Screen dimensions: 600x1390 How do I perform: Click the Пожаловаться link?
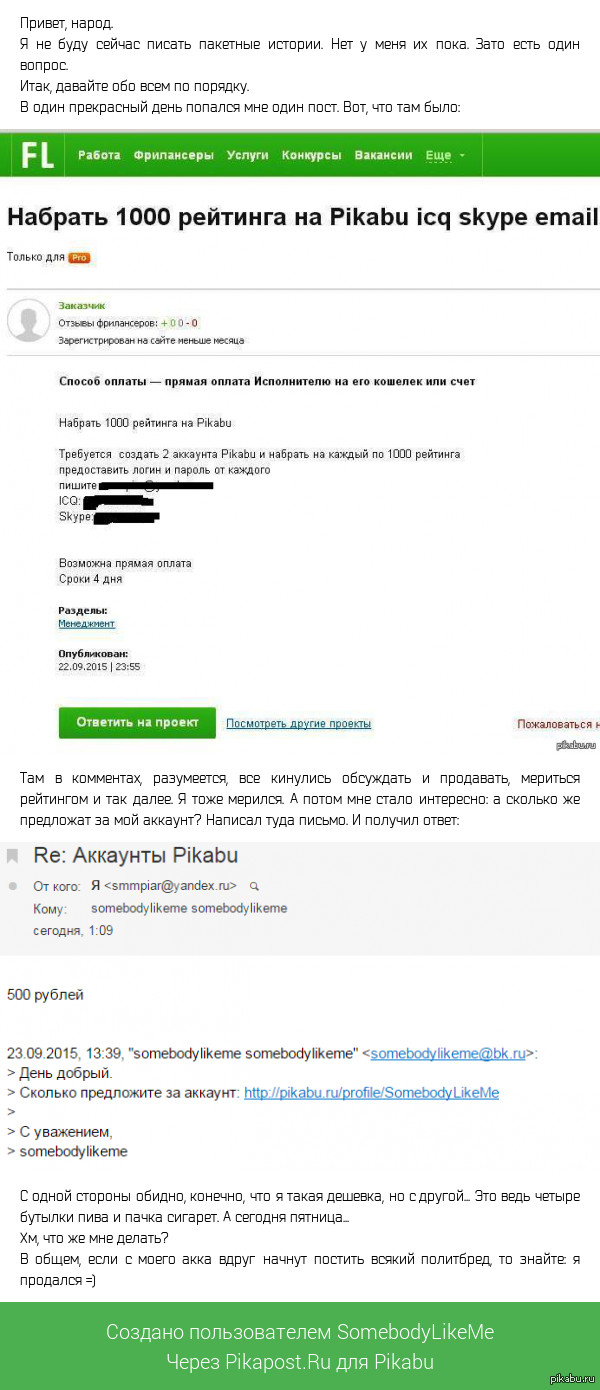click(558, 723)
